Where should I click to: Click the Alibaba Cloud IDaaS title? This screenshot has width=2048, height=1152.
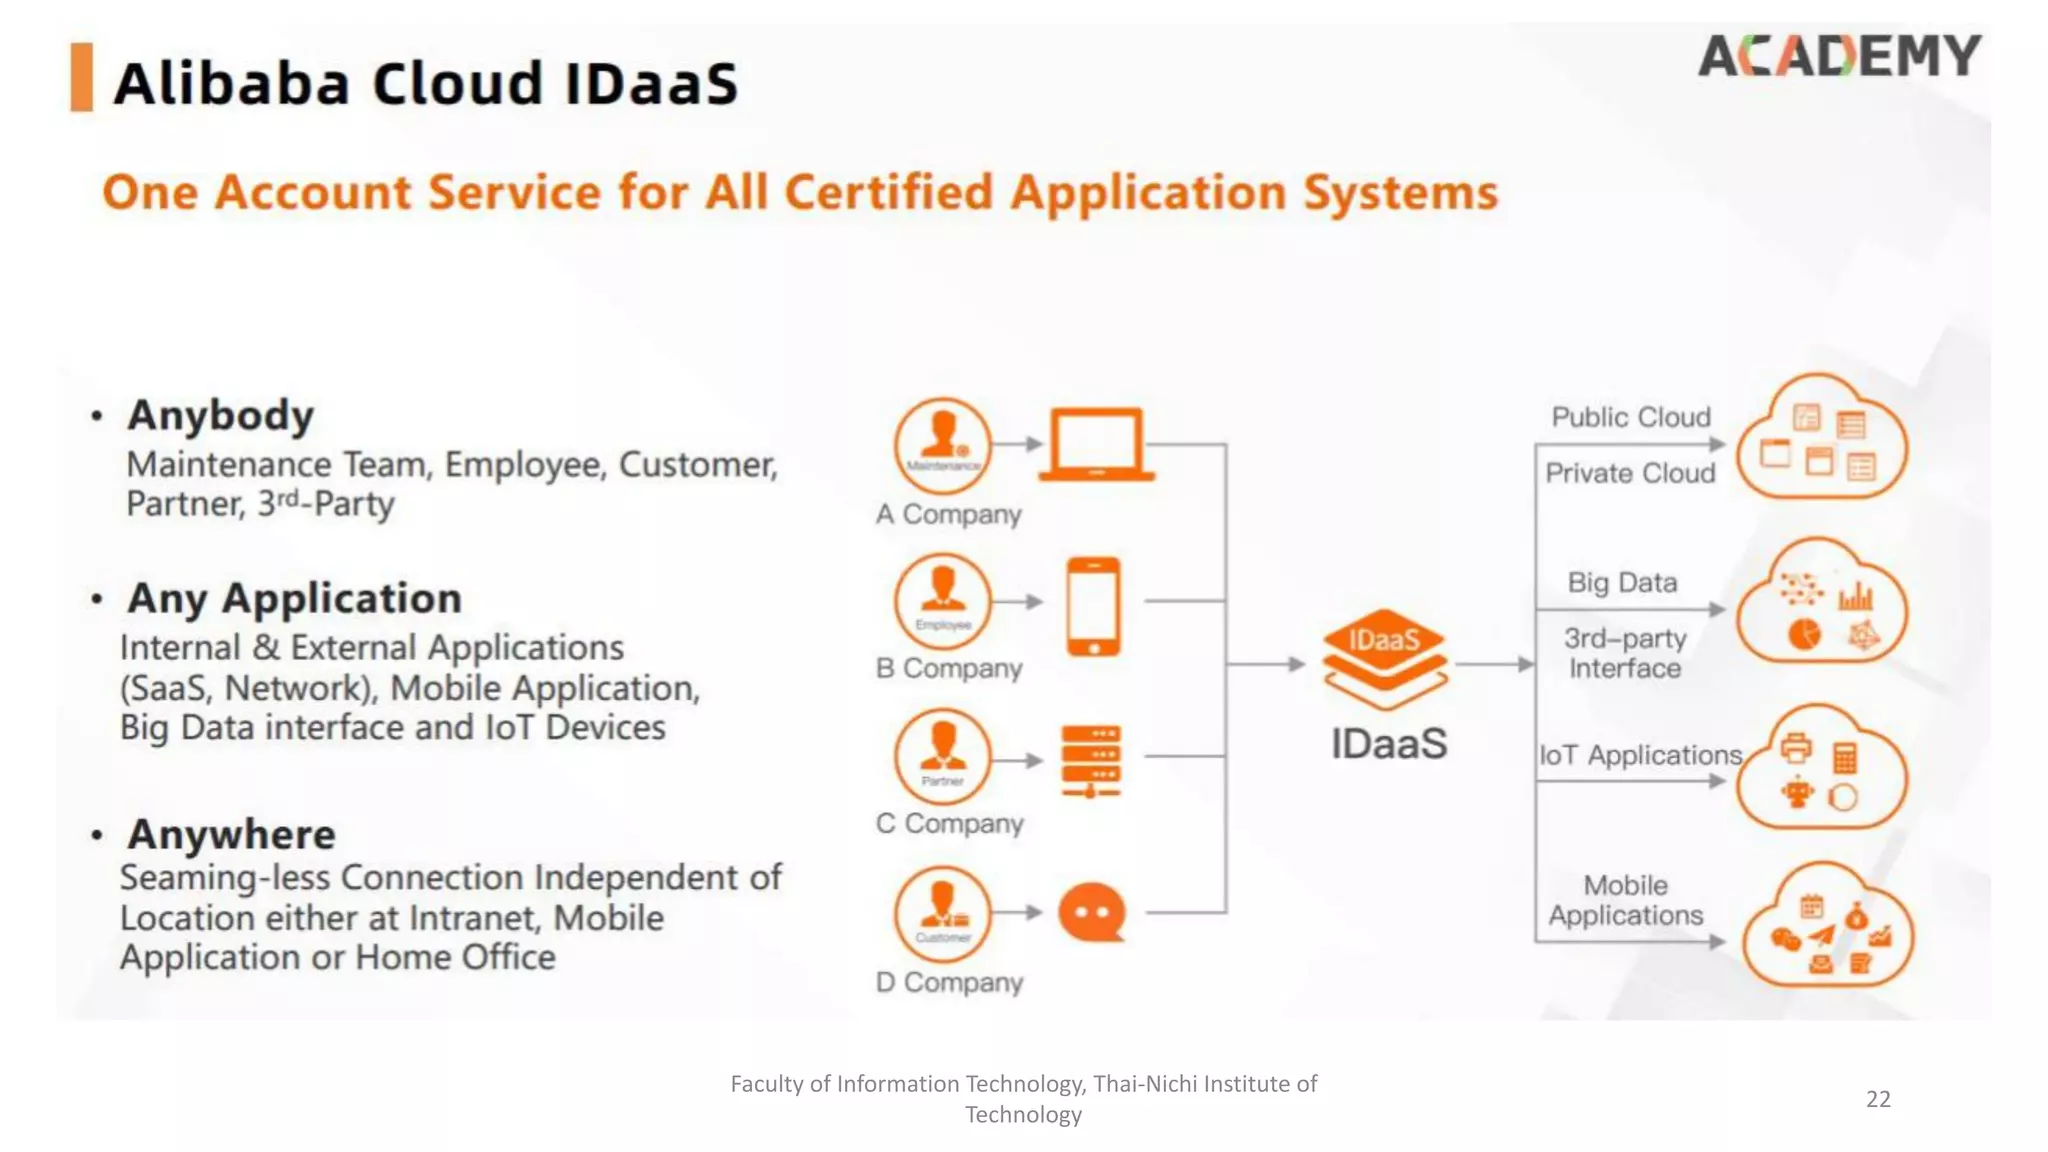point(426,82)
